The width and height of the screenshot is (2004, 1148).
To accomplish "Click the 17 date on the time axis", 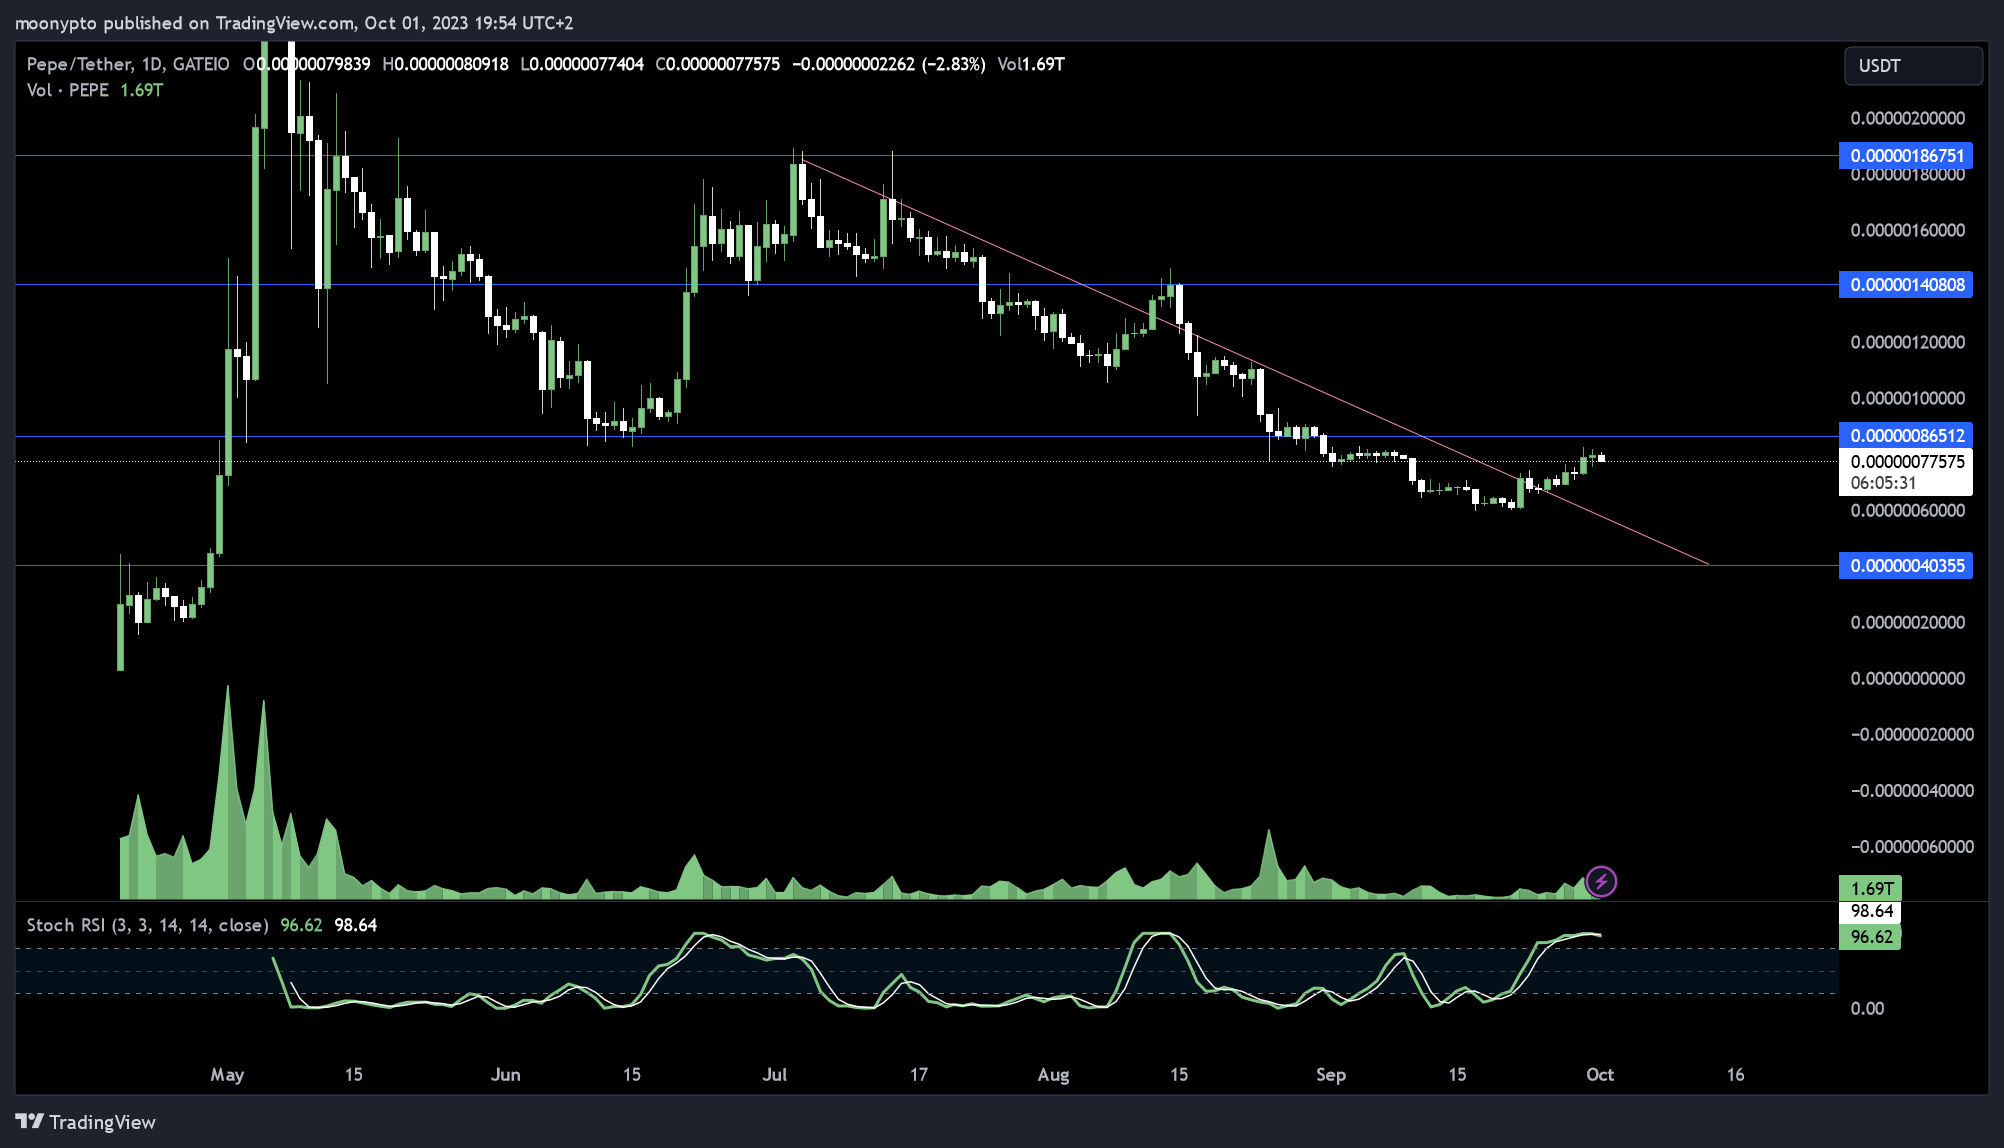I will click(918, 1075).
